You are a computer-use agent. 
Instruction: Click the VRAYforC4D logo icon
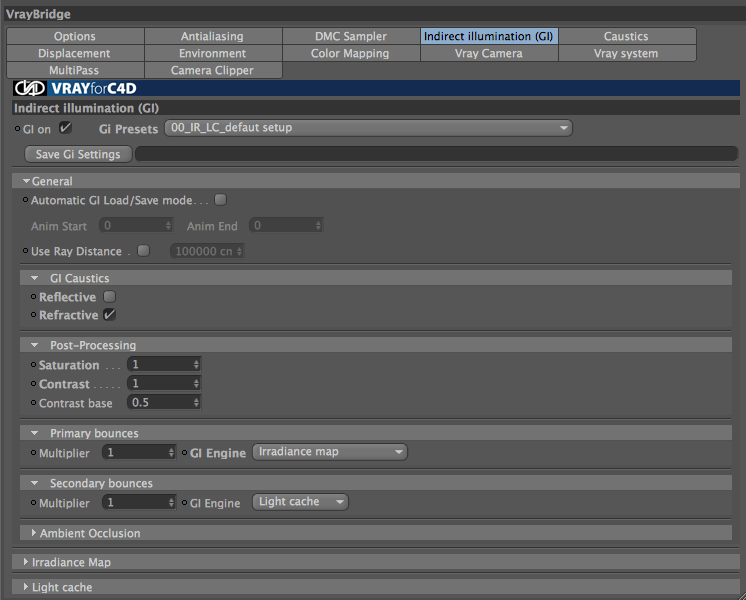click(29, 88)
